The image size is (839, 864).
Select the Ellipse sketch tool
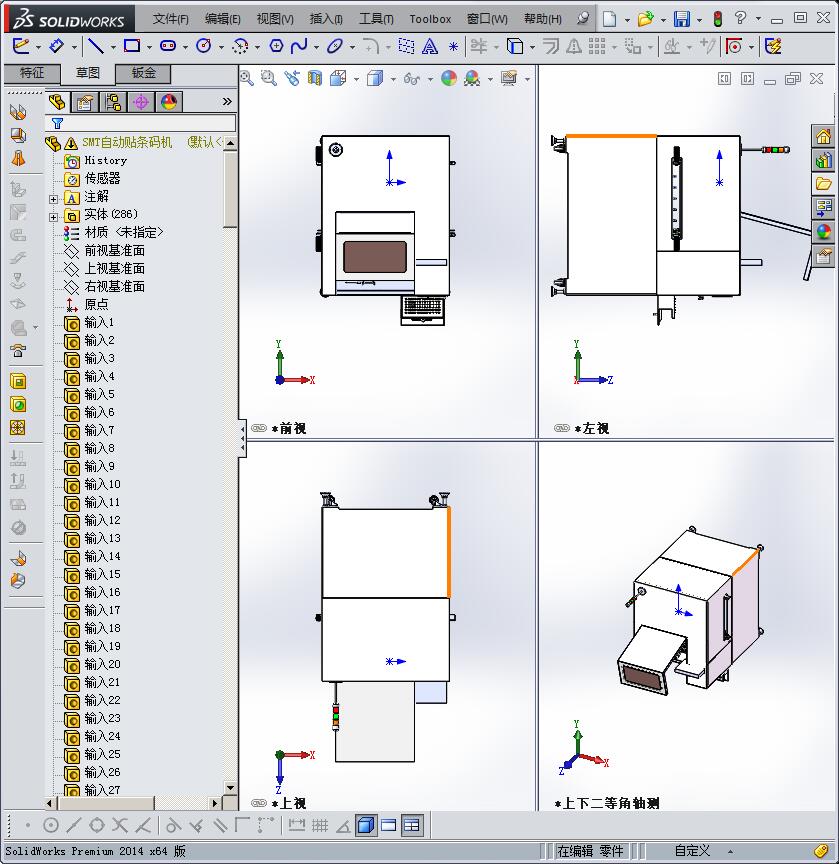[335, 46]
